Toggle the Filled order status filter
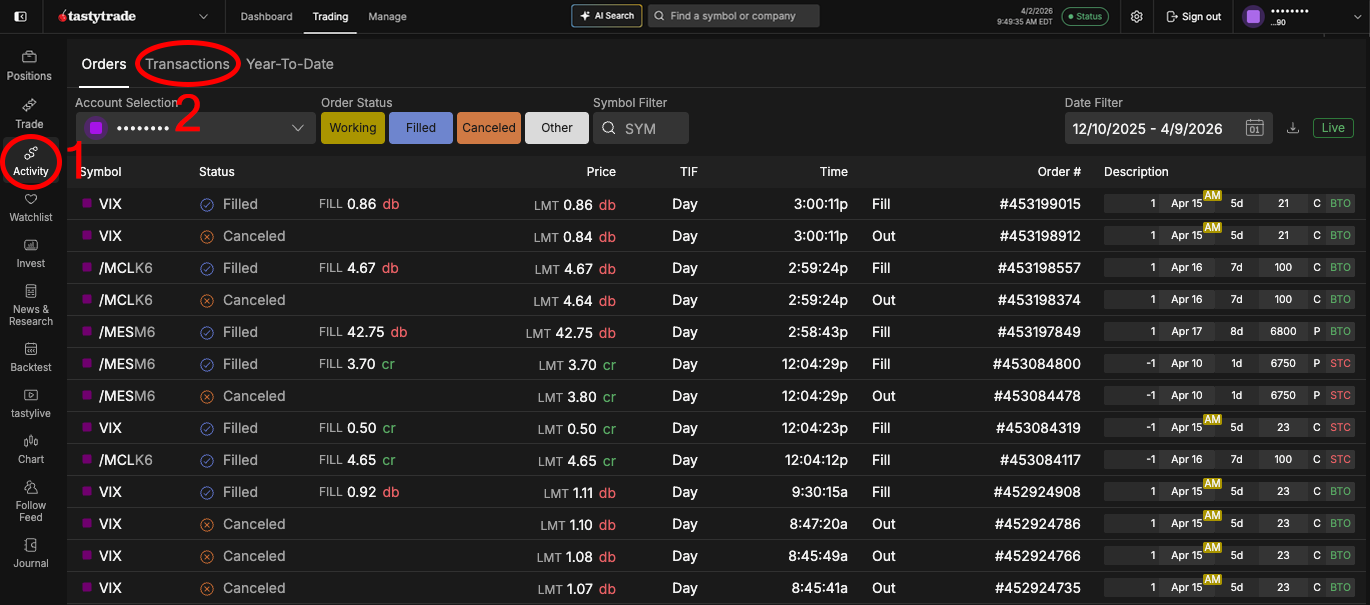 [421, 128]
